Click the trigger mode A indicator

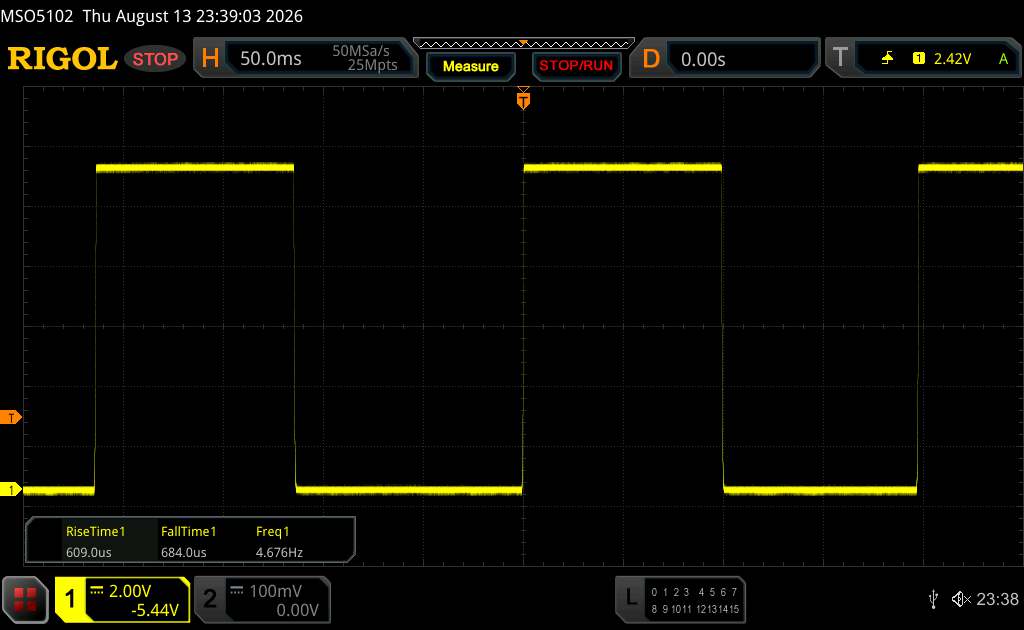click(x=1003, y=59)
